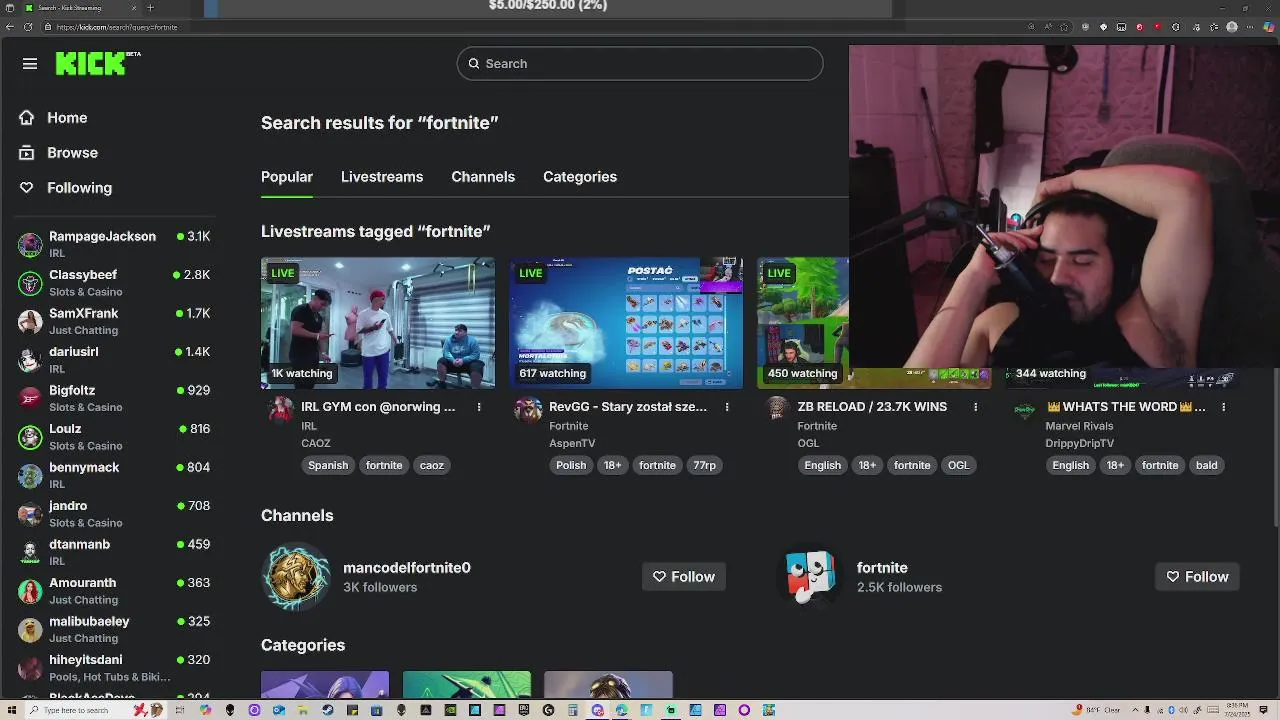Click browser back arrow

(x=11, y=27)
